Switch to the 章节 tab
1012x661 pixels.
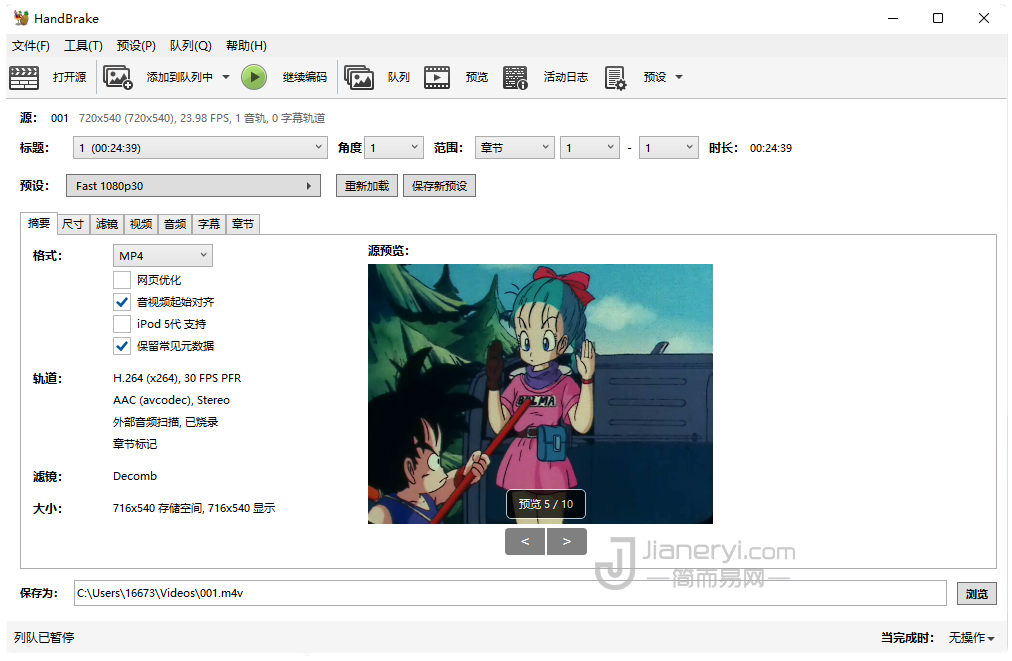tap(243, 224)
